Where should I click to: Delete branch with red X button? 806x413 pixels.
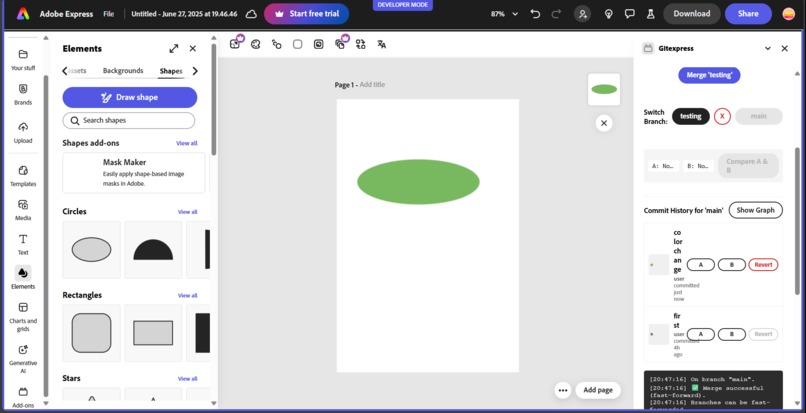point(722,116)
